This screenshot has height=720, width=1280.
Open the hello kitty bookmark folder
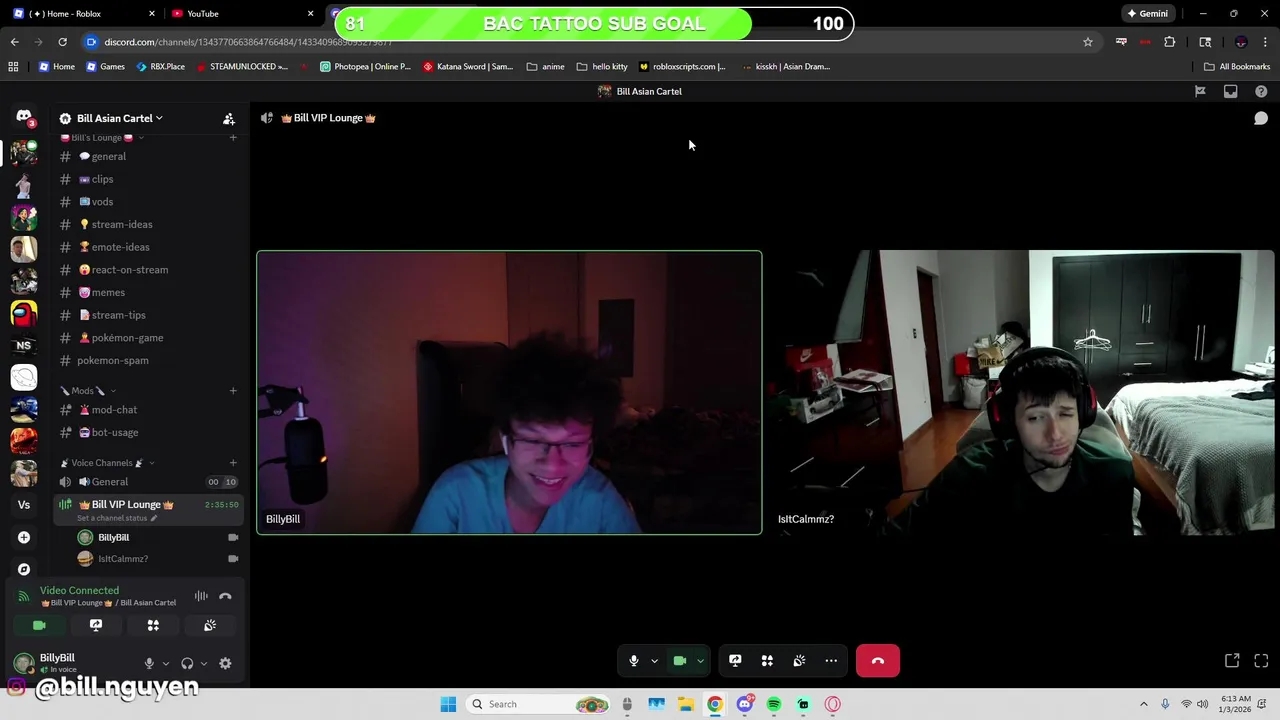[602, 67]
